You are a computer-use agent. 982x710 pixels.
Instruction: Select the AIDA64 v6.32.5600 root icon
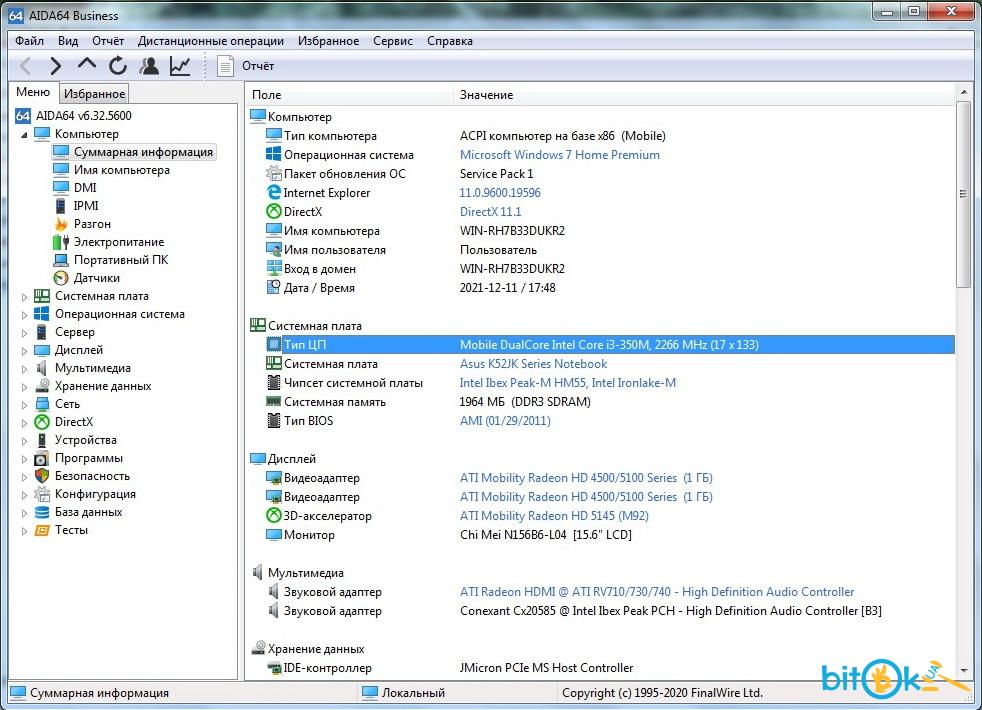point(23,116)
